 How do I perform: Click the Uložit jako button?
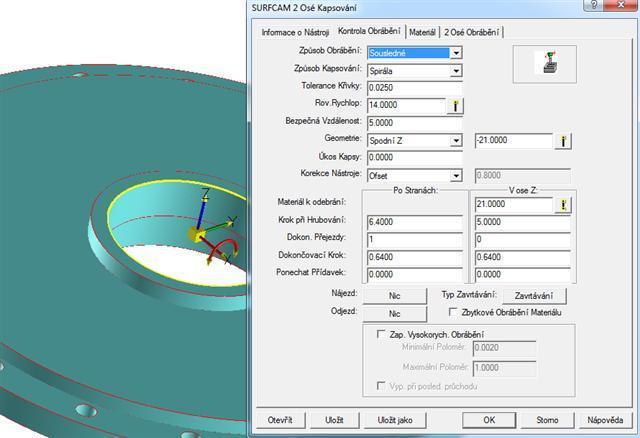click(395, 420)
